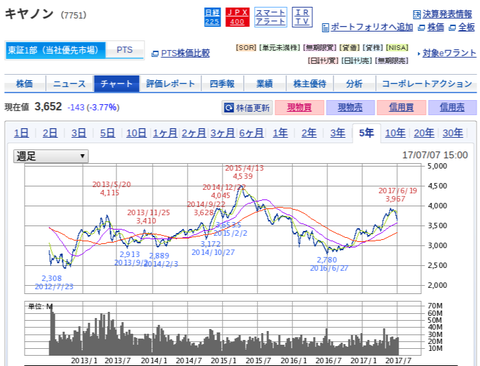Select the 10年 chart period
The height and width of the screenshot is (366, 480).
[395, 133]
